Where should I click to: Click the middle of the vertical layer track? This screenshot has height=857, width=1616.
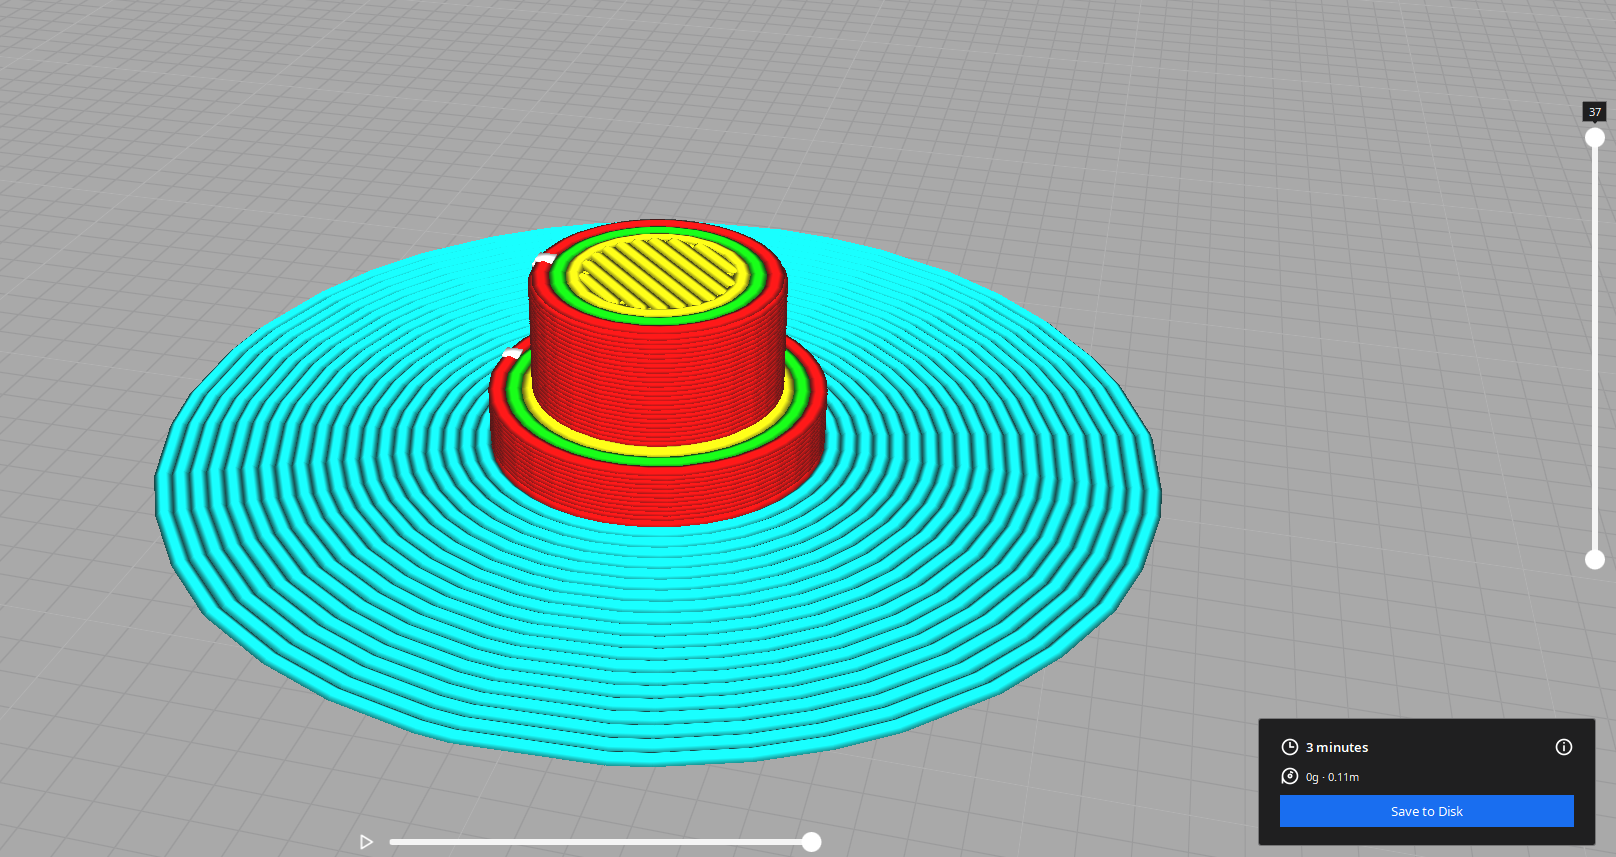(x=1595, y=349)
